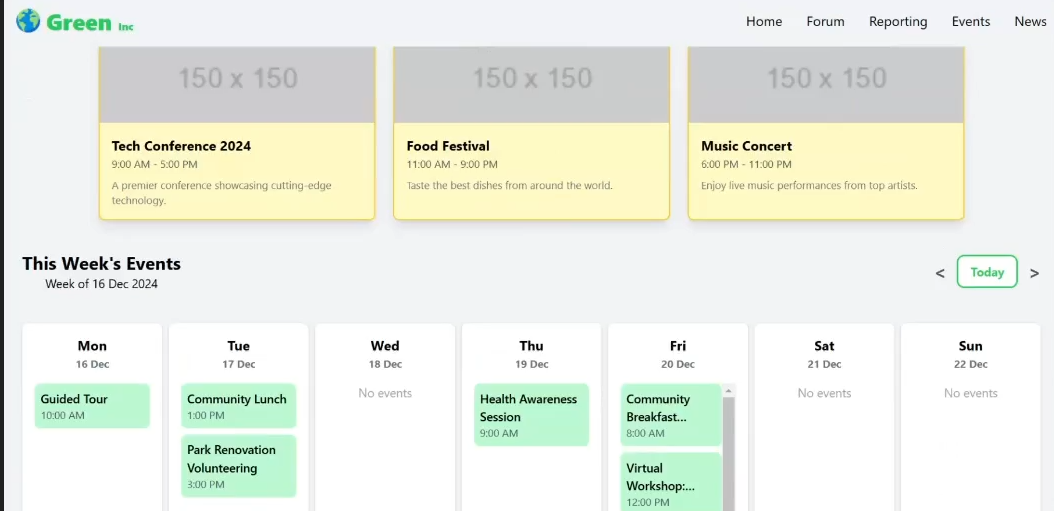Navigate to the Reporting section
This screenshot has width=1054, height=511.
point(897,21)
